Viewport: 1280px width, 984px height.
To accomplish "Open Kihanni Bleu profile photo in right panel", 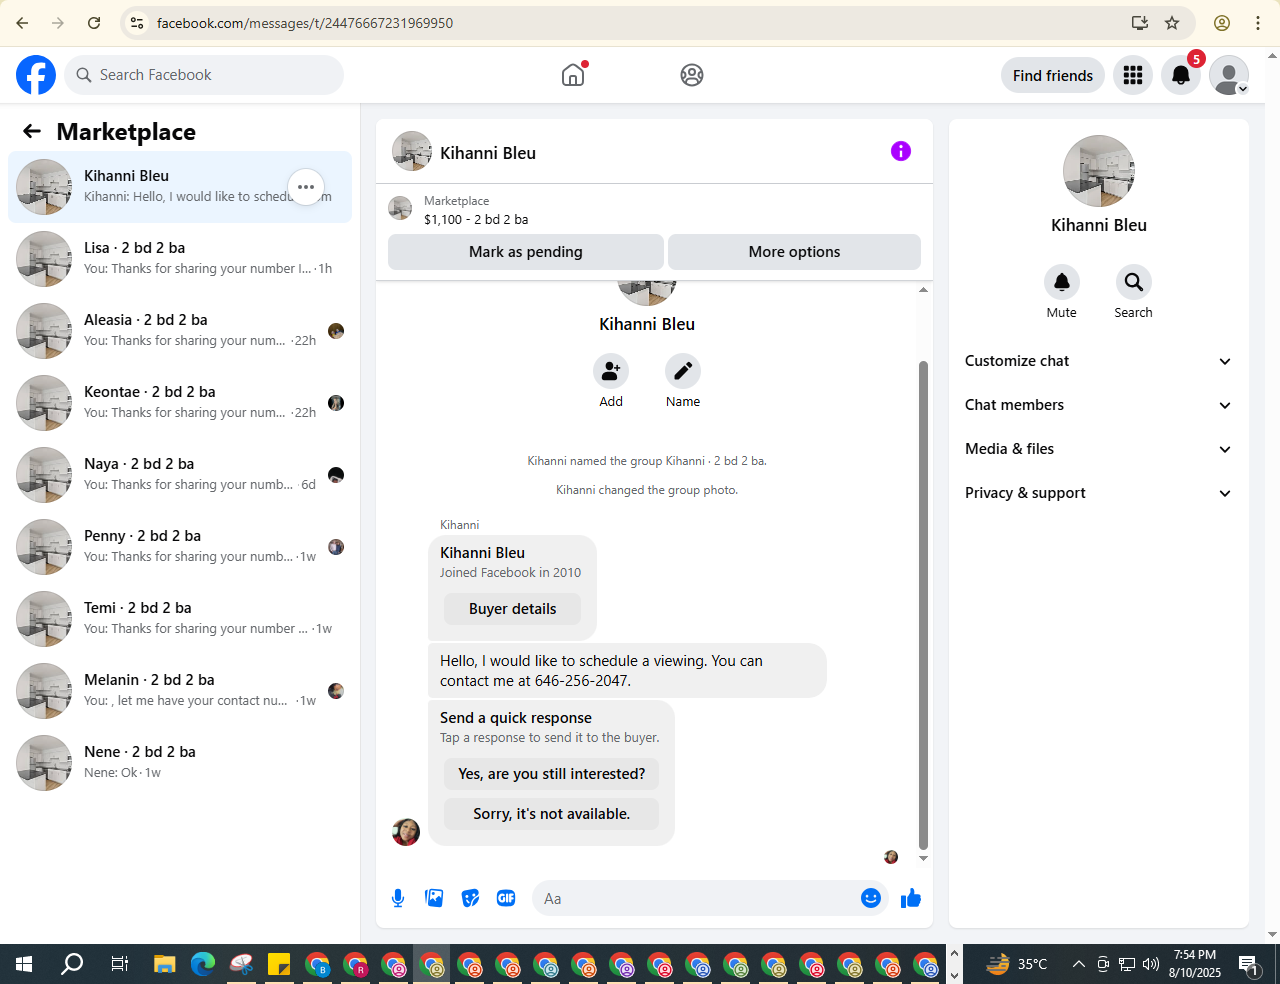I will click(1099, 171).
